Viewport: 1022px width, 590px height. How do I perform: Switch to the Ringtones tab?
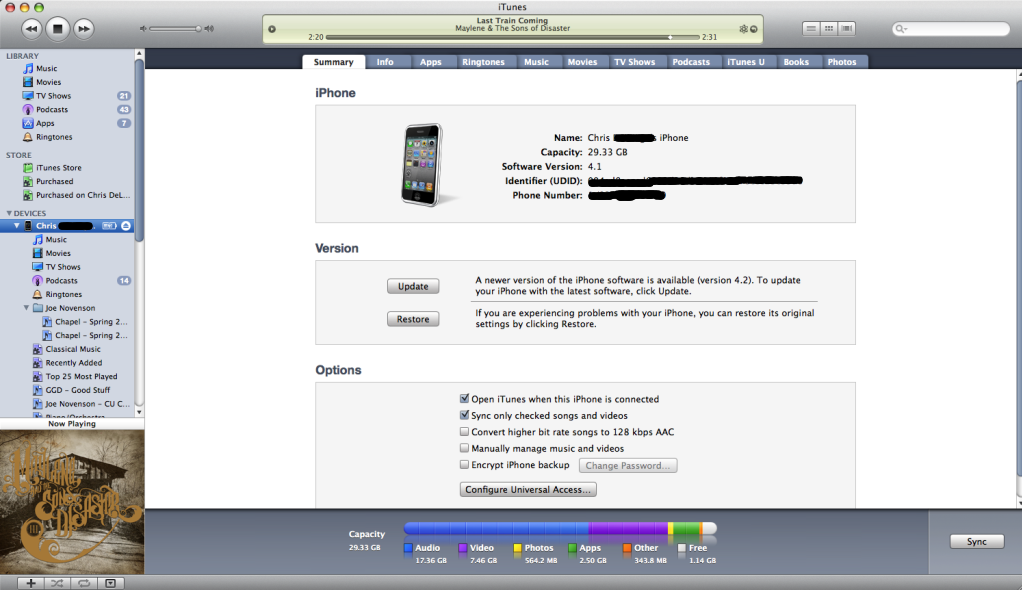pos(483,62)
